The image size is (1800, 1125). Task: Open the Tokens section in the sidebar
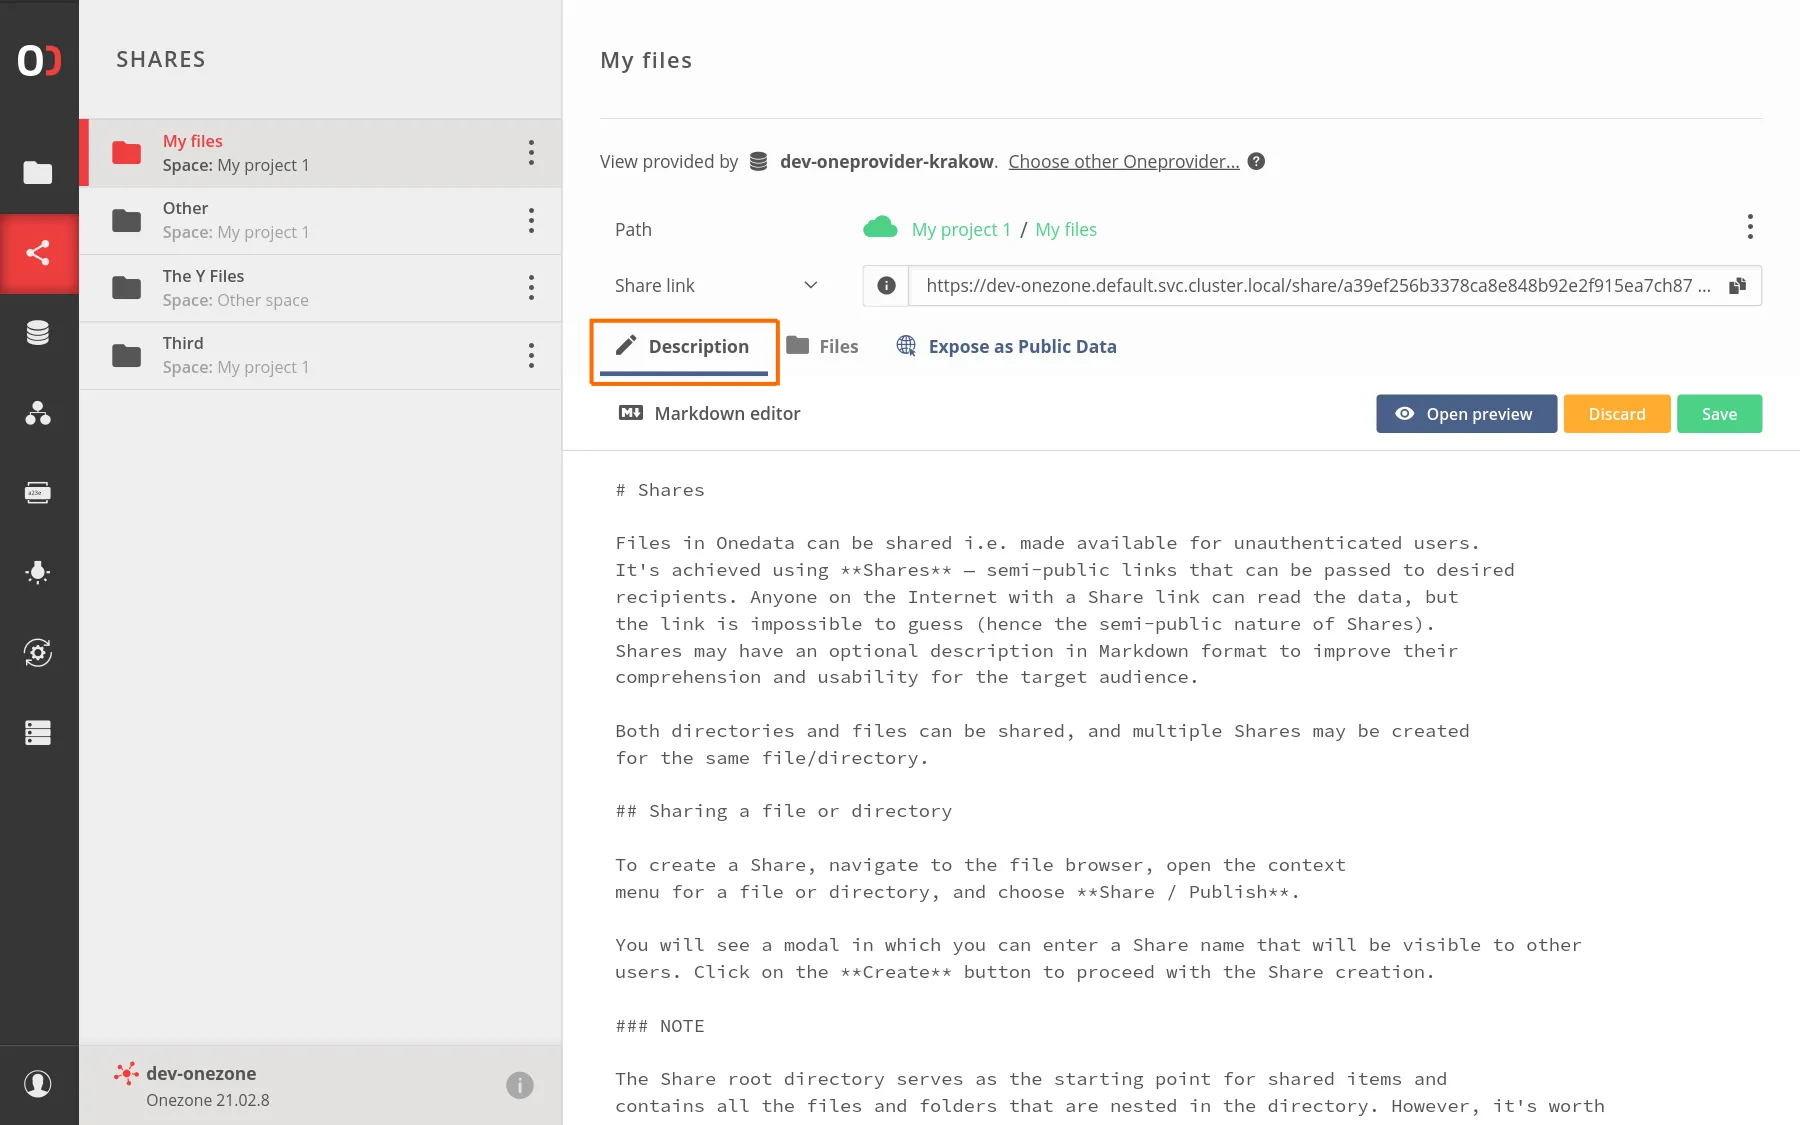tap(39, 492)
